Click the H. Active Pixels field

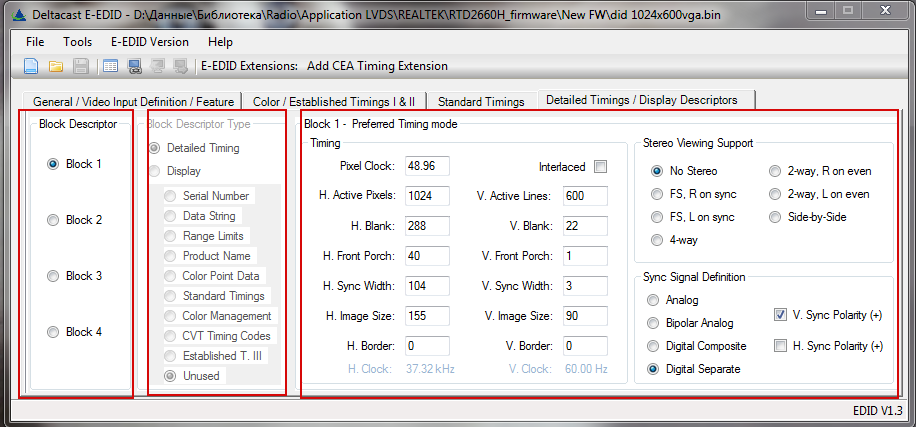point(426,195)
